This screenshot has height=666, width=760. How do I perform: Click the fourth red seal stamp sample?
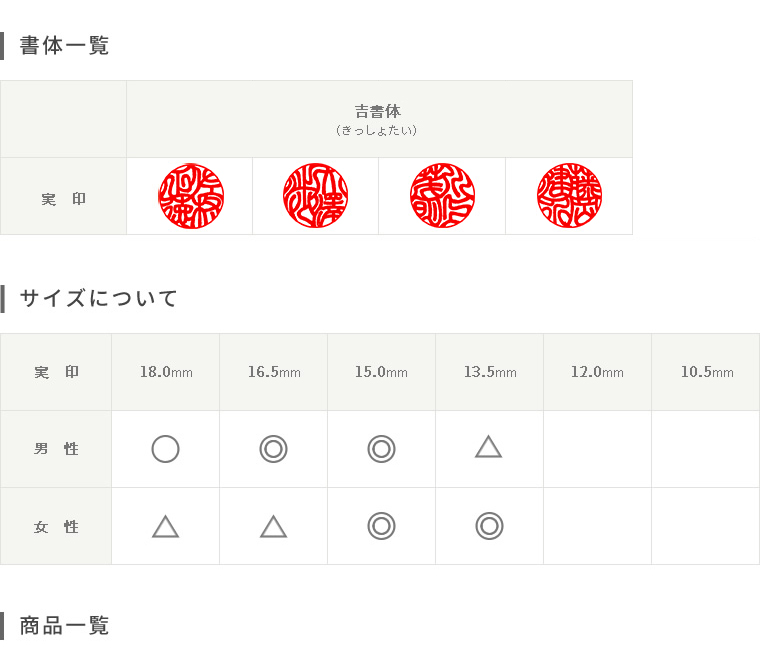pos(569,196)
